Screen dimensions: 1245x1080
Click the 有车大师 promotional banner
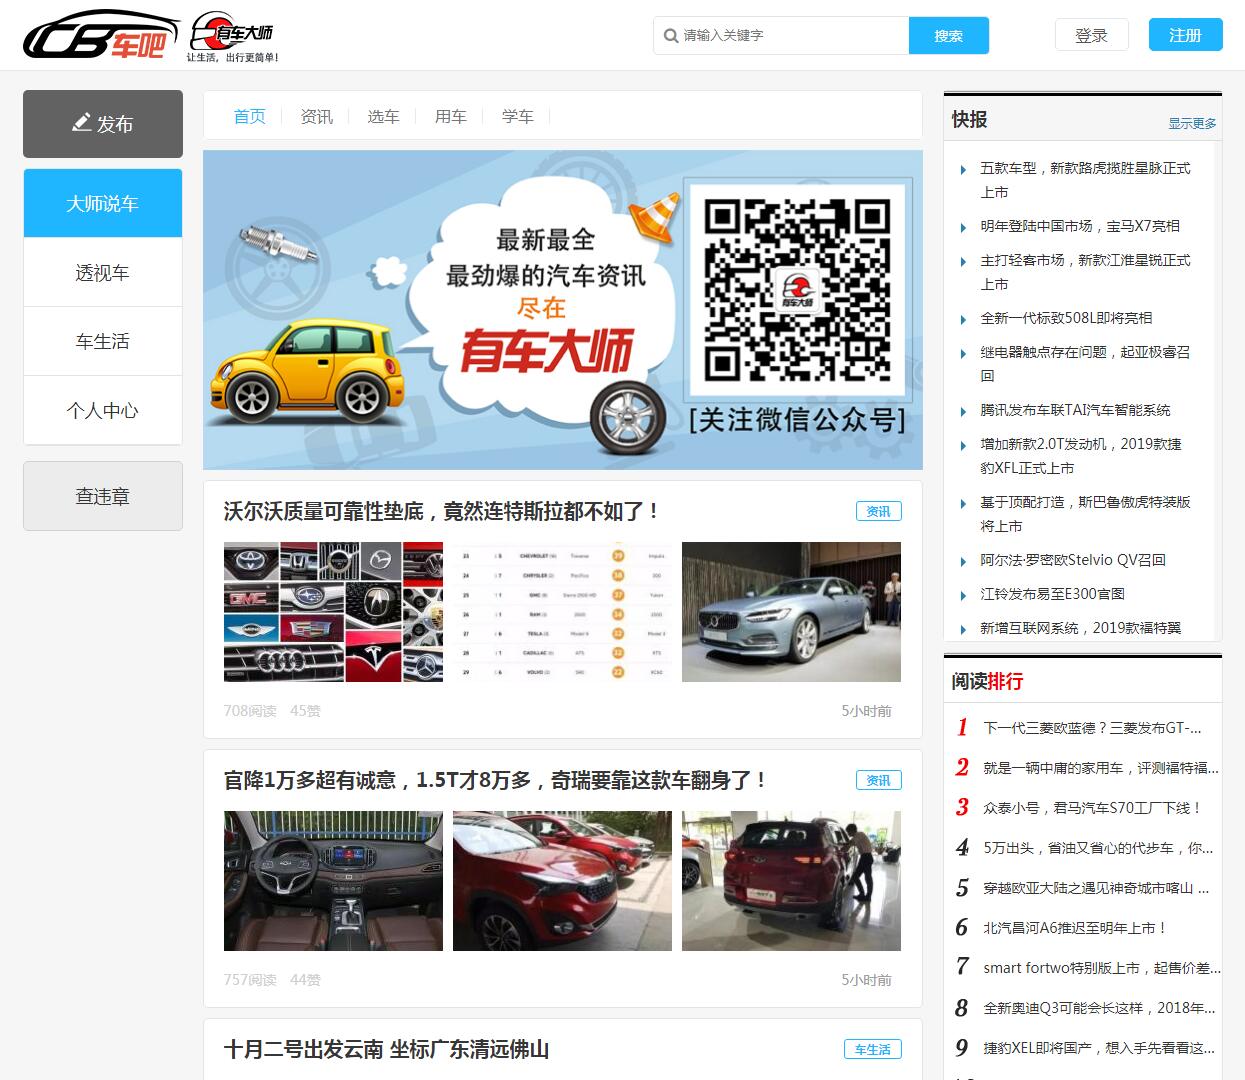[x=563, y=310]
